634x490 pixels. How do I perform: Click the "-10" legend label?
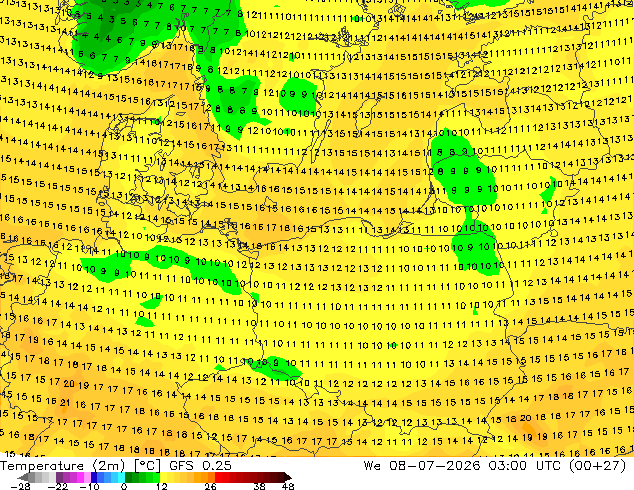click(90, 486)
